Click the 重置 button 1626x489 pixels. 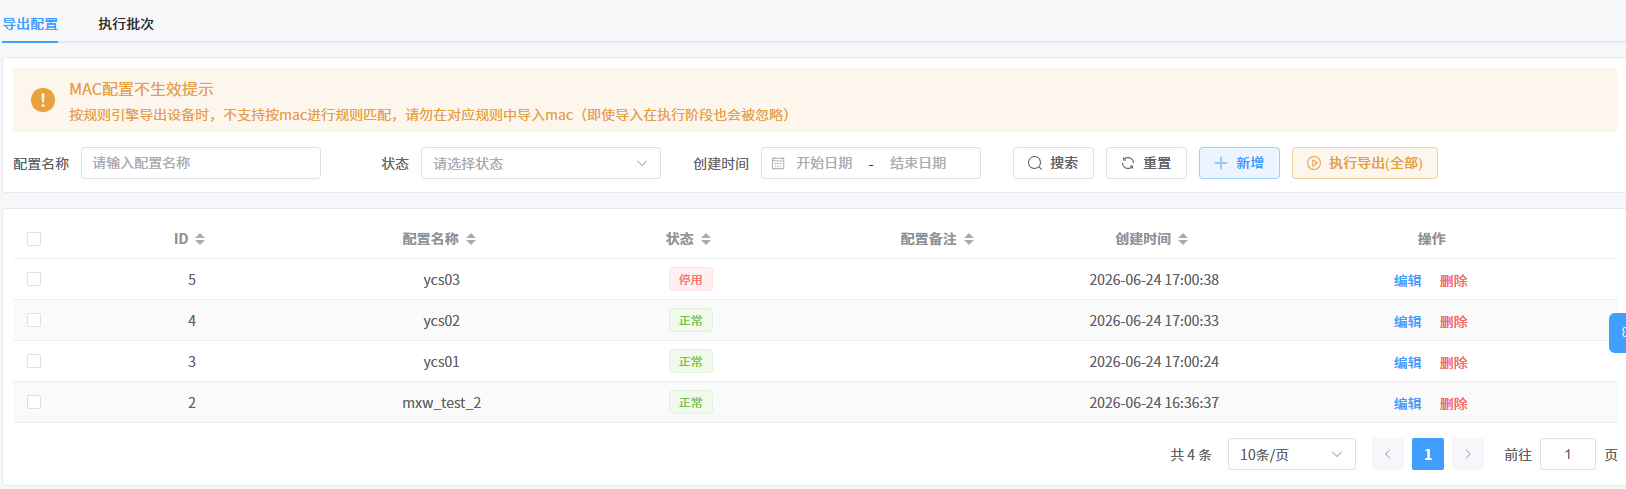click(x=1146, y=163)
